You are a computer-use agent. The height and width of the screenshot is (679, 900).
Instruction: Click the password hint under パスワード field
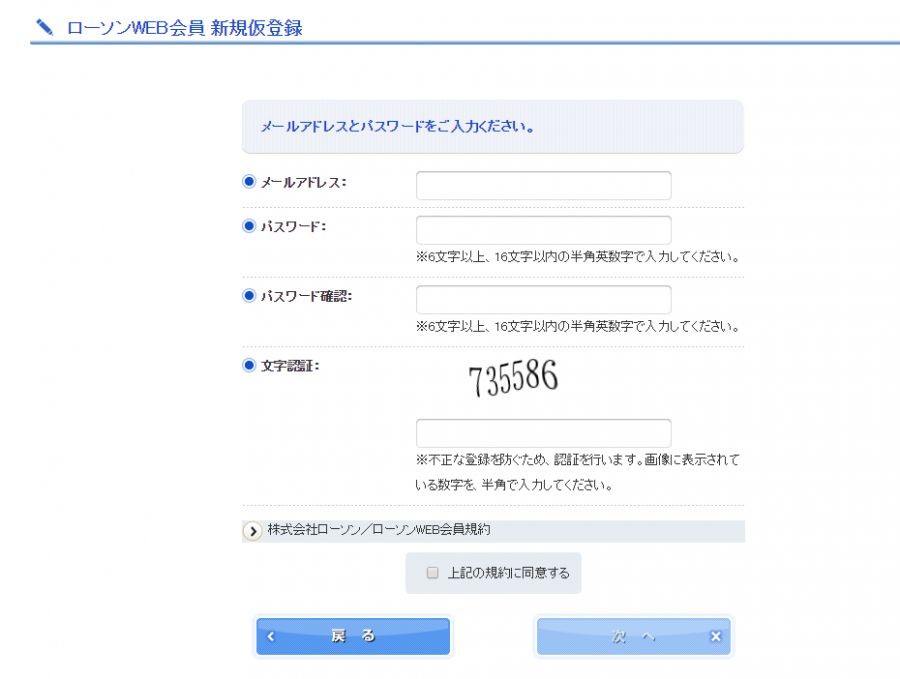tap(577, 257)
